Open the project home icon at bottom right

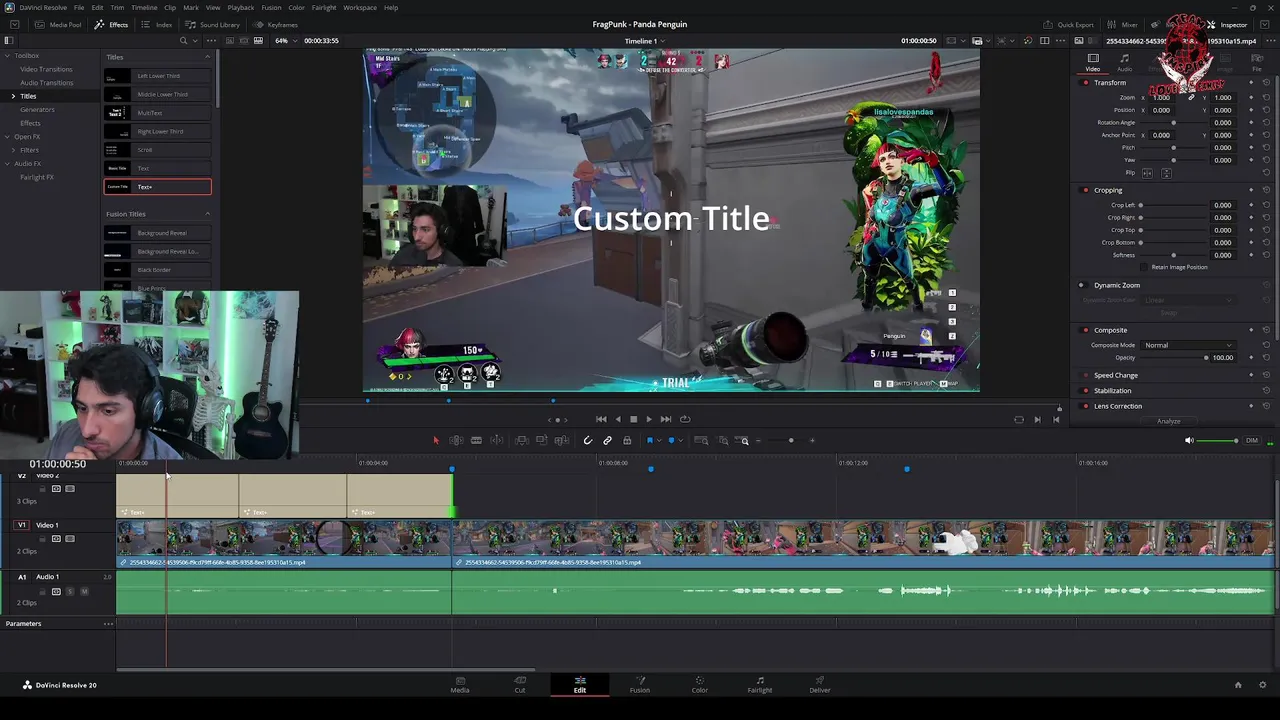(x=1238, y=685)
